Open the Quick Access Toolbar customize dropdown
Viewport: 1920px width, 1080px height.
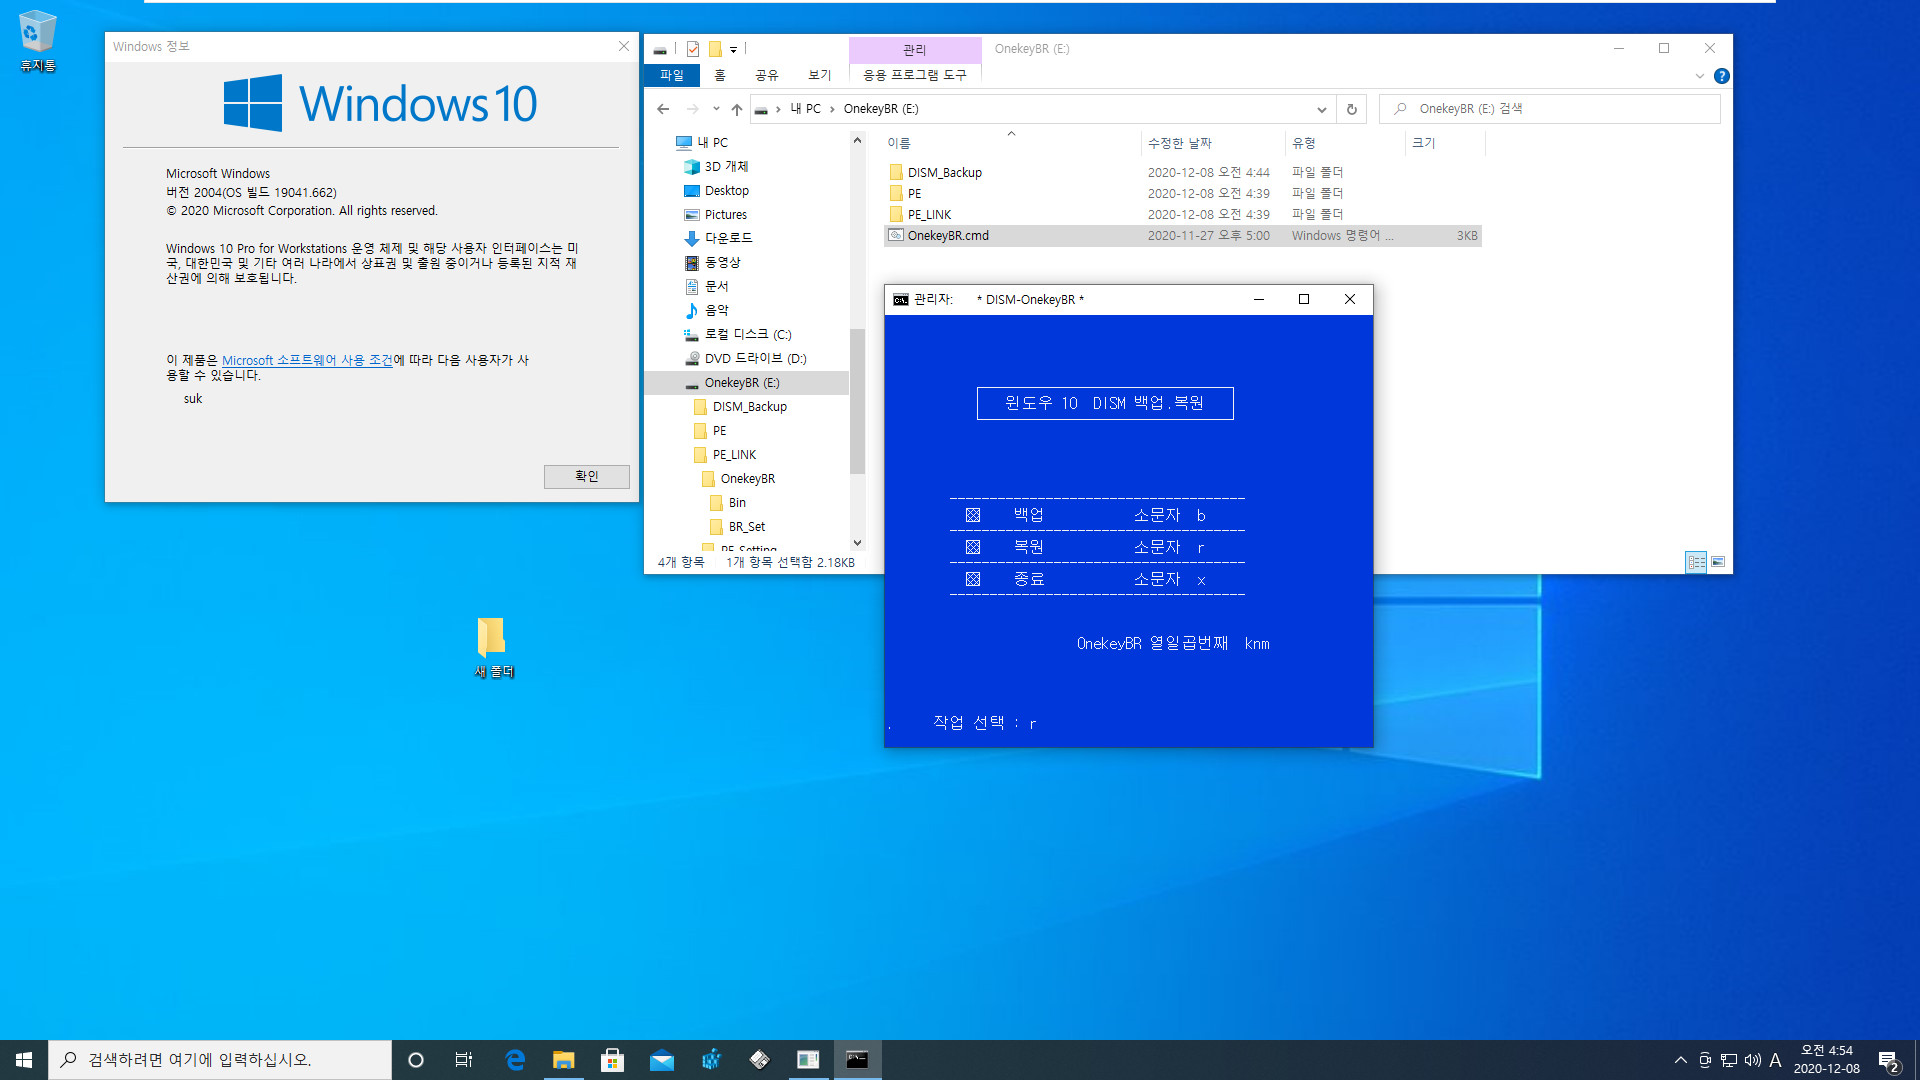pos(733,49)
